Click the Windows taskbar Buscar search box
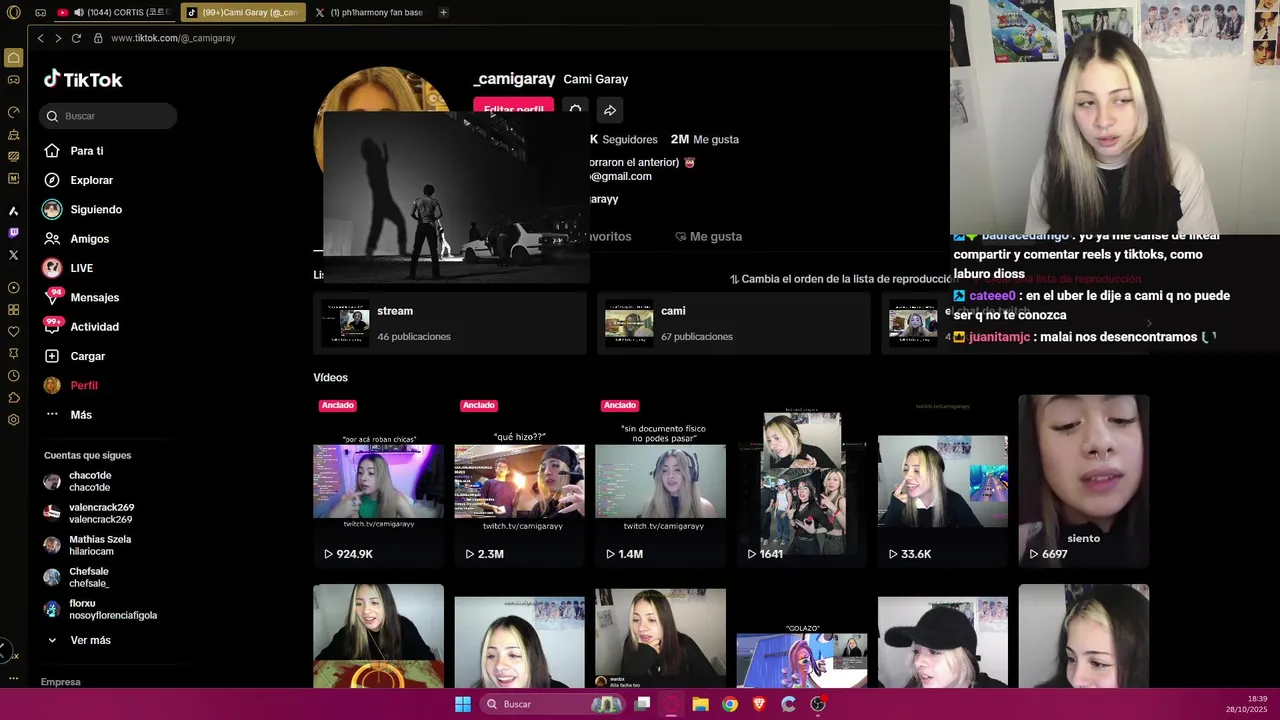Image resolution: width=1280 pixels, height=720 pixels. click(552, 704)
